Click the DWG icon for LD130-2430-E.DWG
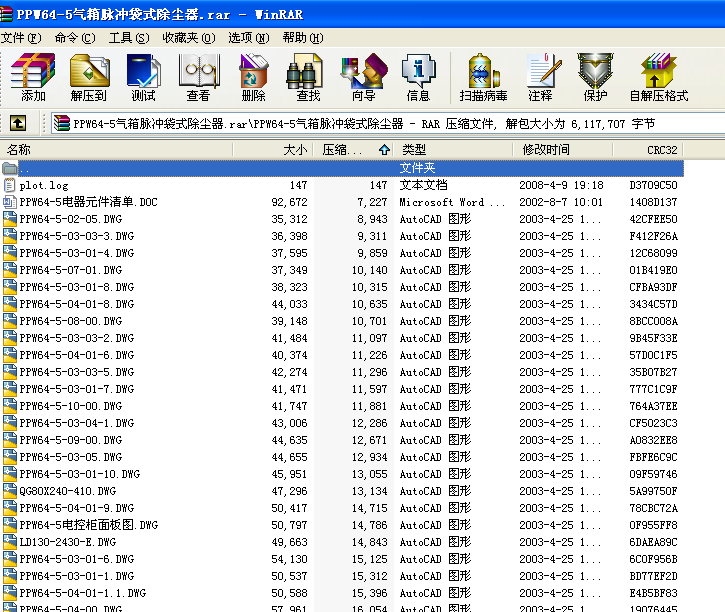Image resolution: width=725 pixels, height=612 pixels. 9,542
